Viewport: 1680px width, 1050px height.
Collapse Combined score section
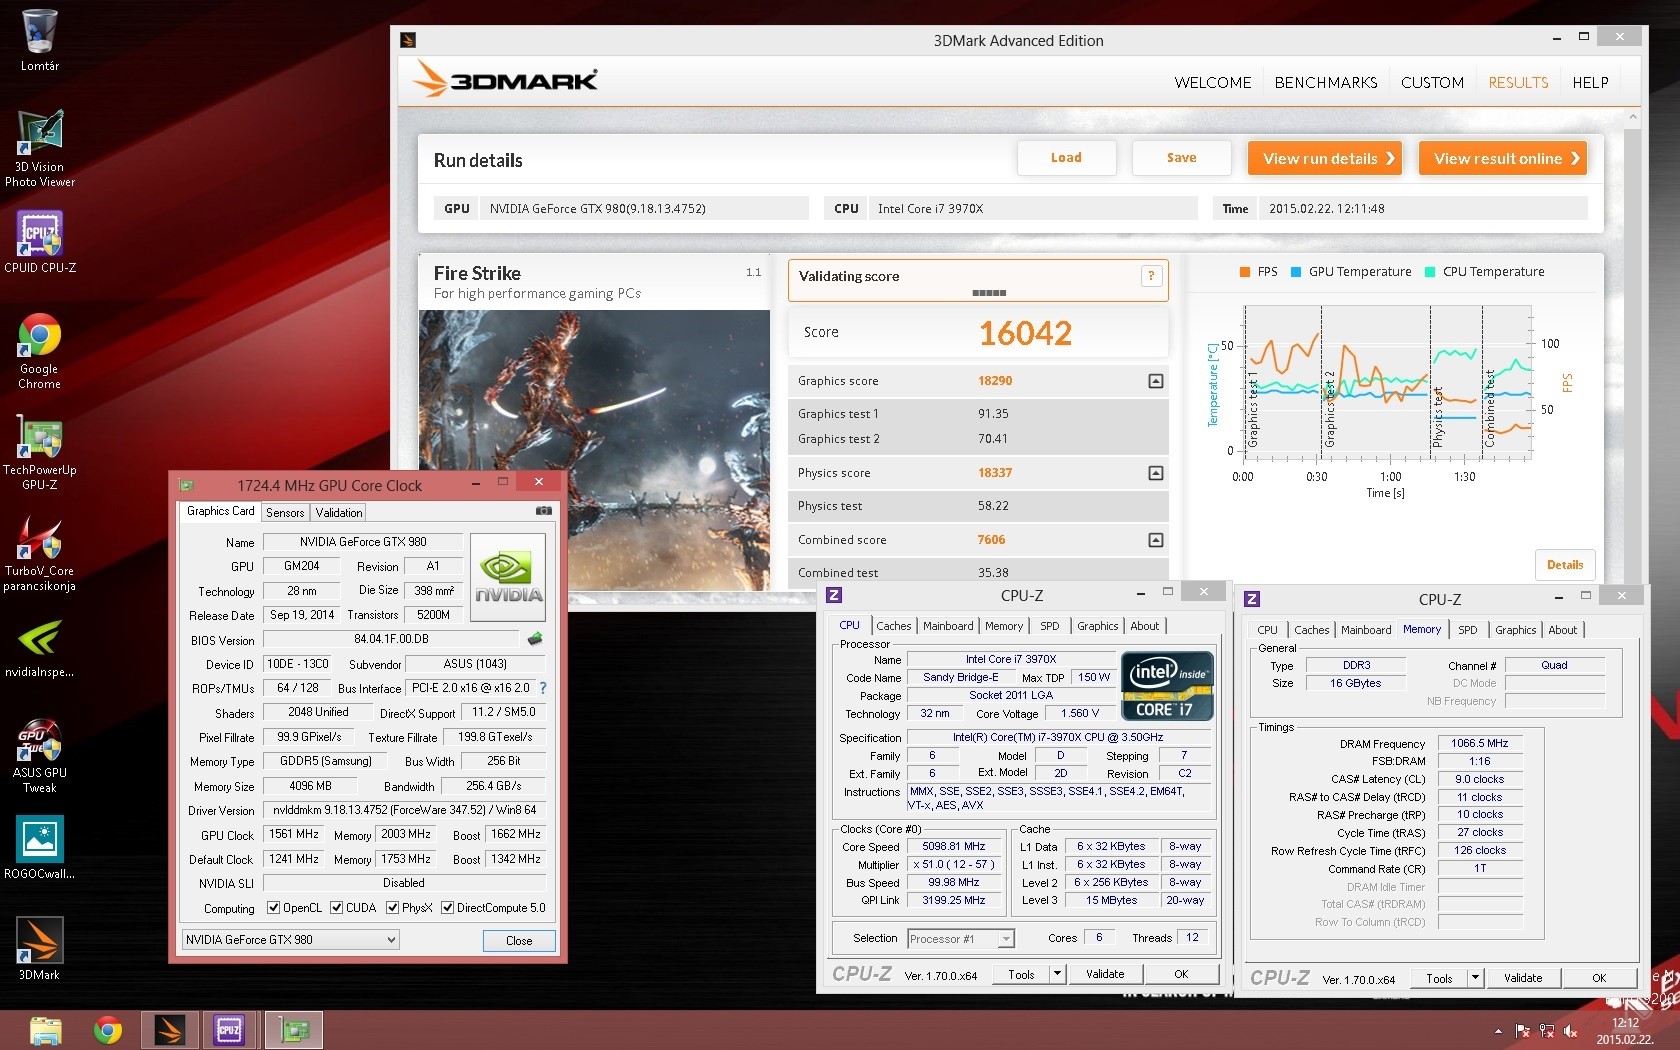[1155, 540]
